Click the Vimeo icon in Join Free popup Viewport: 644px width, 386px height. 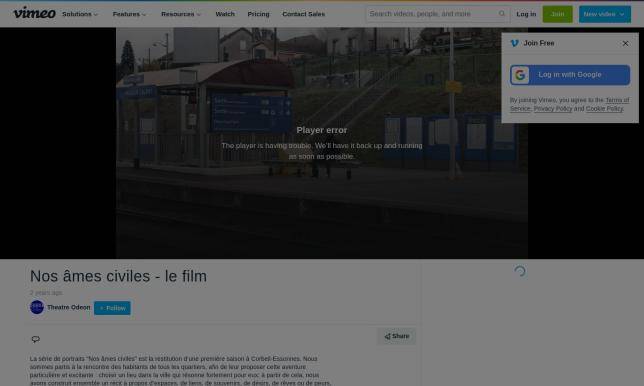(x=514, y=43)
